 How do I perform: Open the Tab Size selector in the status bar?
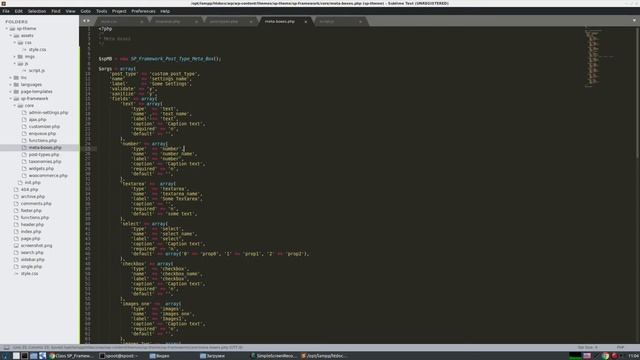point(588,347)
